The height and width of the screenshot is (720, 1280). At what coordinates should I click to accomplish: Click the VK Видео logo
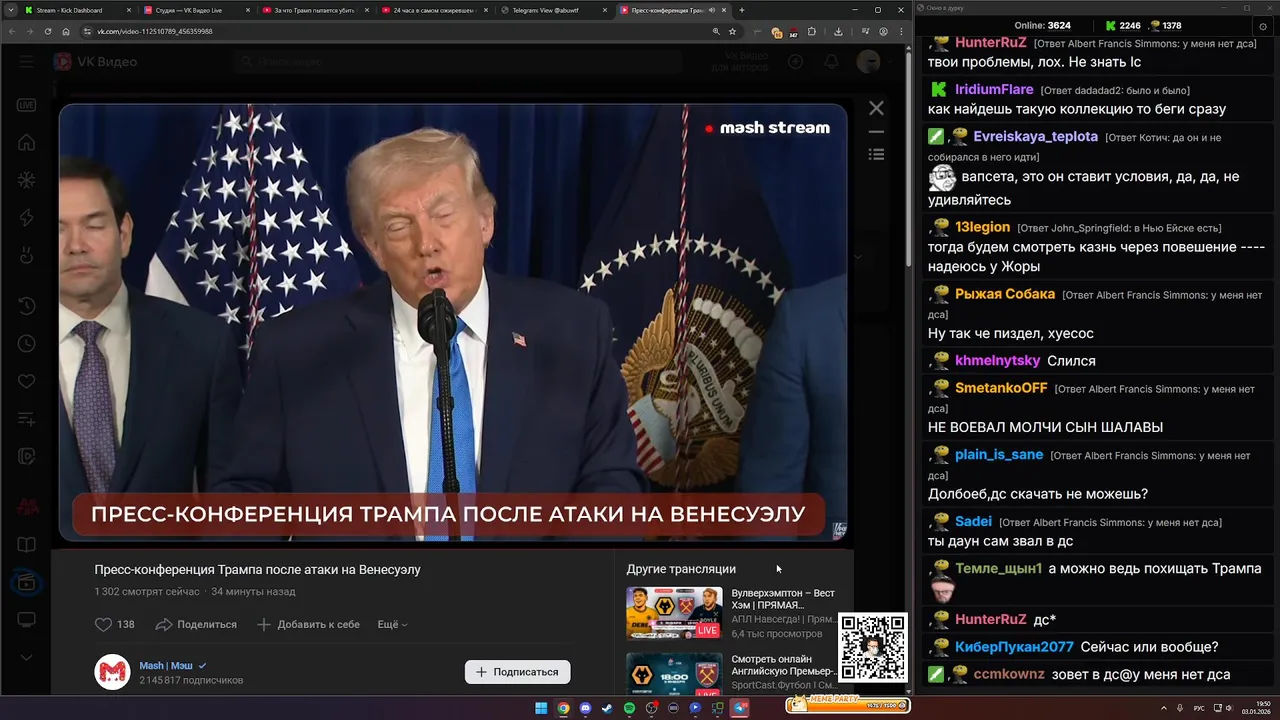point(95,62)
